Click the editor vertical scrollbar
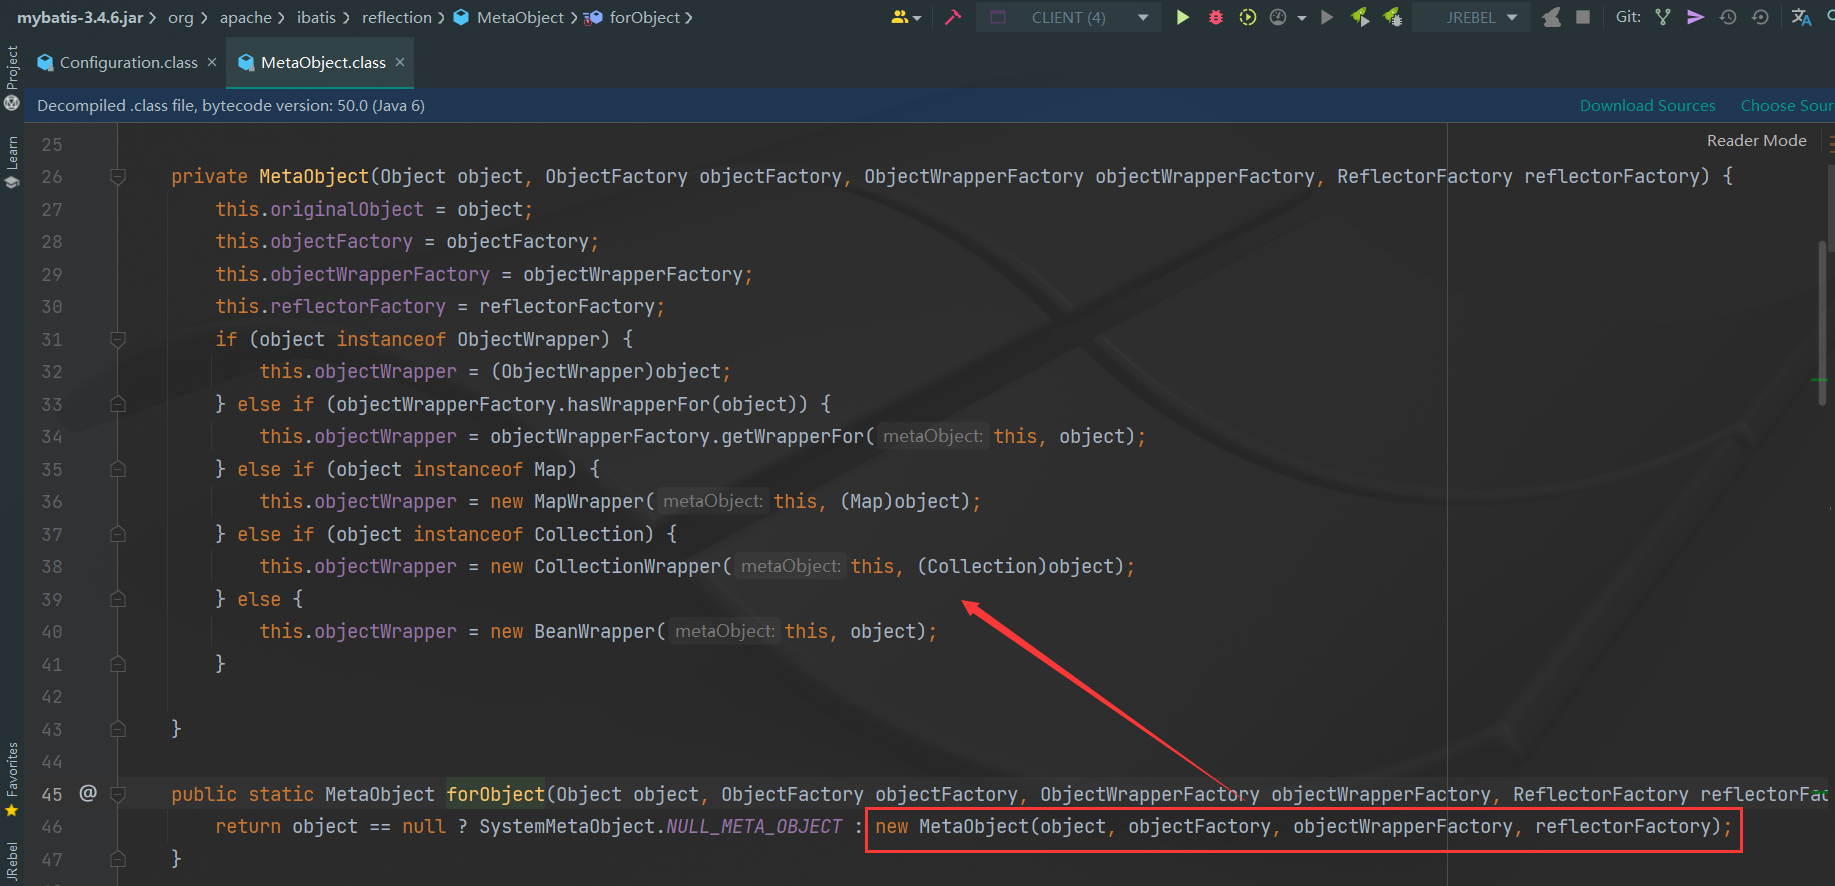 pos(1823,322)
